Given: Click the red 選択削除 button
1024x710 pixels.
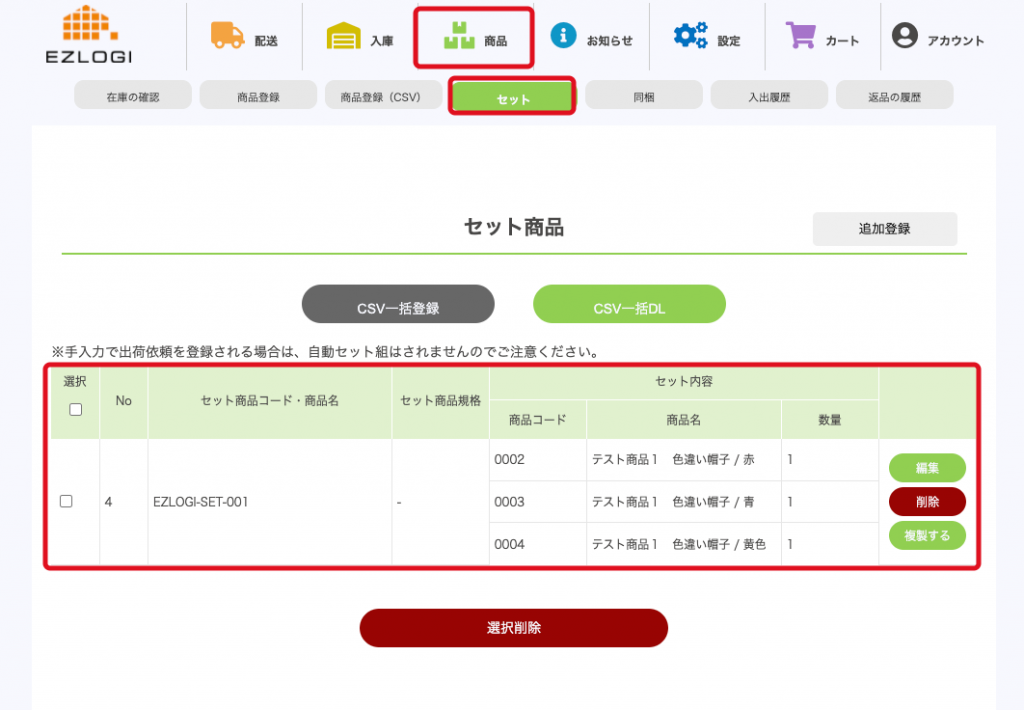Looking at the screenshot, I should click(x=513, y=628).
